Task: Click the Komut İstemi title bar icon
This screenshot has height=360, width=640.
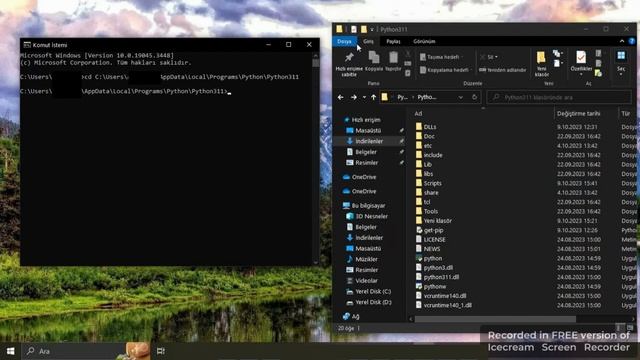Action: tap(27, 45)
